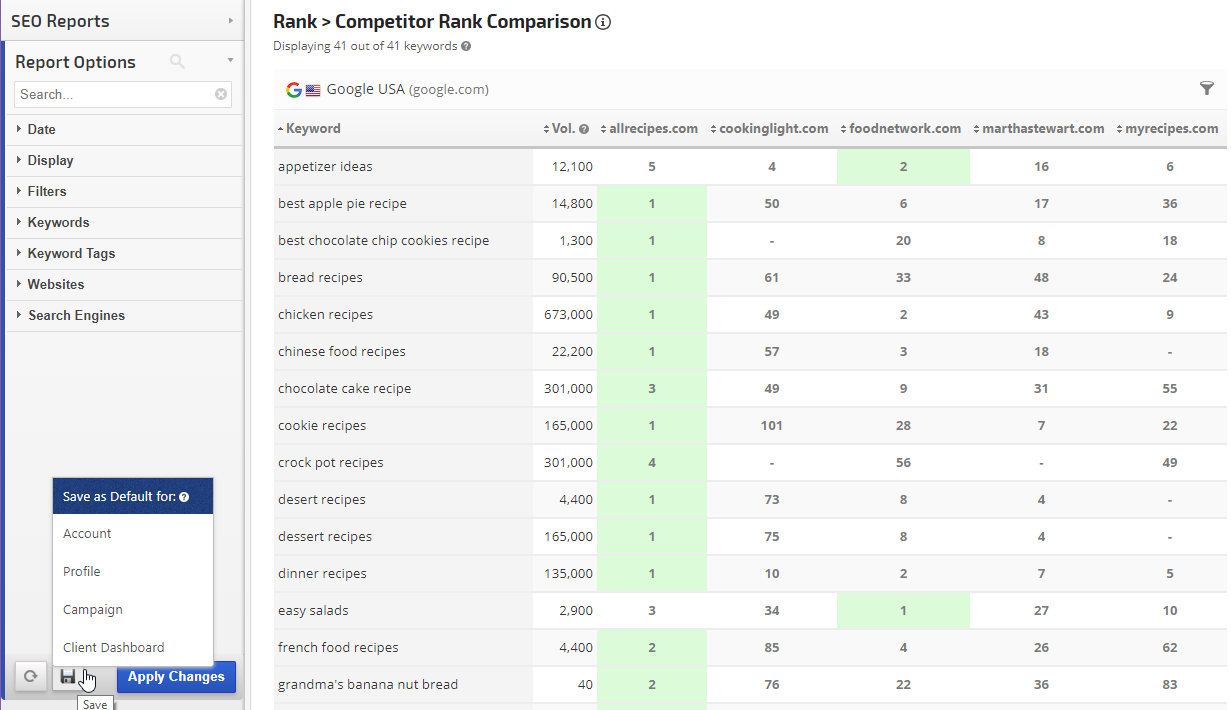Choose Client Dashboard from save menu
The height and width of the screenshot is (710, 1231).
point(113,647)
